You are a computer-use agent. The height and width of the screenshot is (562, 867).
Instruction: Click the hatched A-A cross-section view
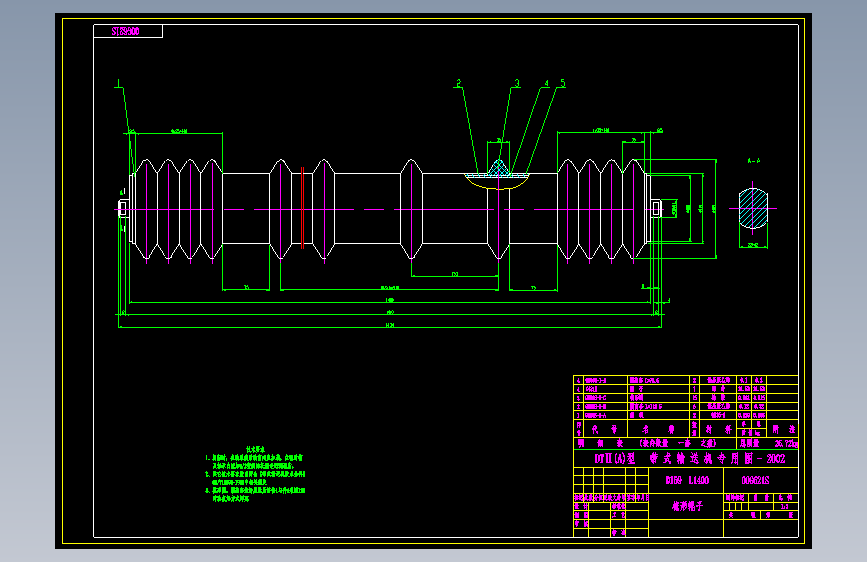coord(753,209)
